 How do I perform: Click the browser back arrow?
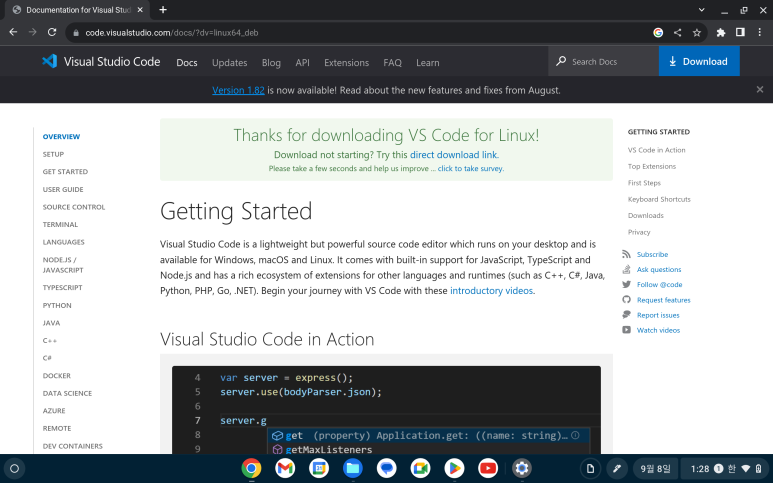point(13,33)
